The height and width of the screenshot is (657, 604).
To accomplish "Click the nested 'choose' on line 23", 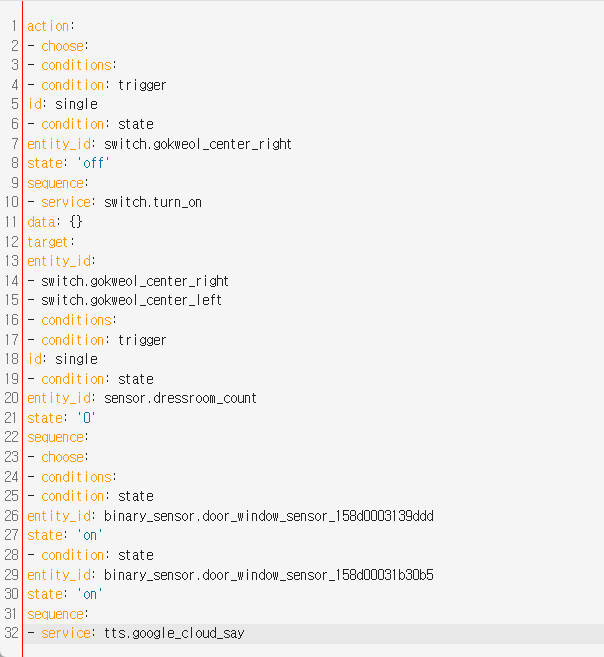I will [x=62, y=457].
